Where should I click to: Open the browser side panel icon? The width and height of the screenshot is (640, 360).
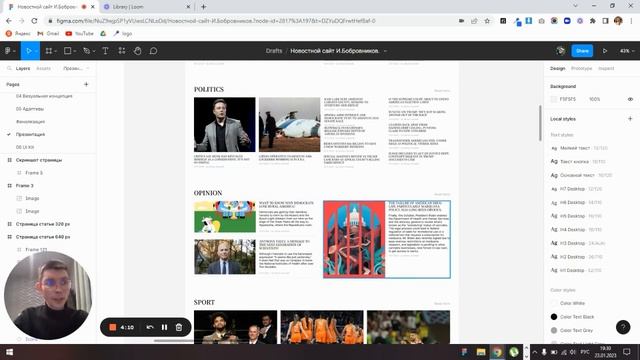[x=605, y=21]
